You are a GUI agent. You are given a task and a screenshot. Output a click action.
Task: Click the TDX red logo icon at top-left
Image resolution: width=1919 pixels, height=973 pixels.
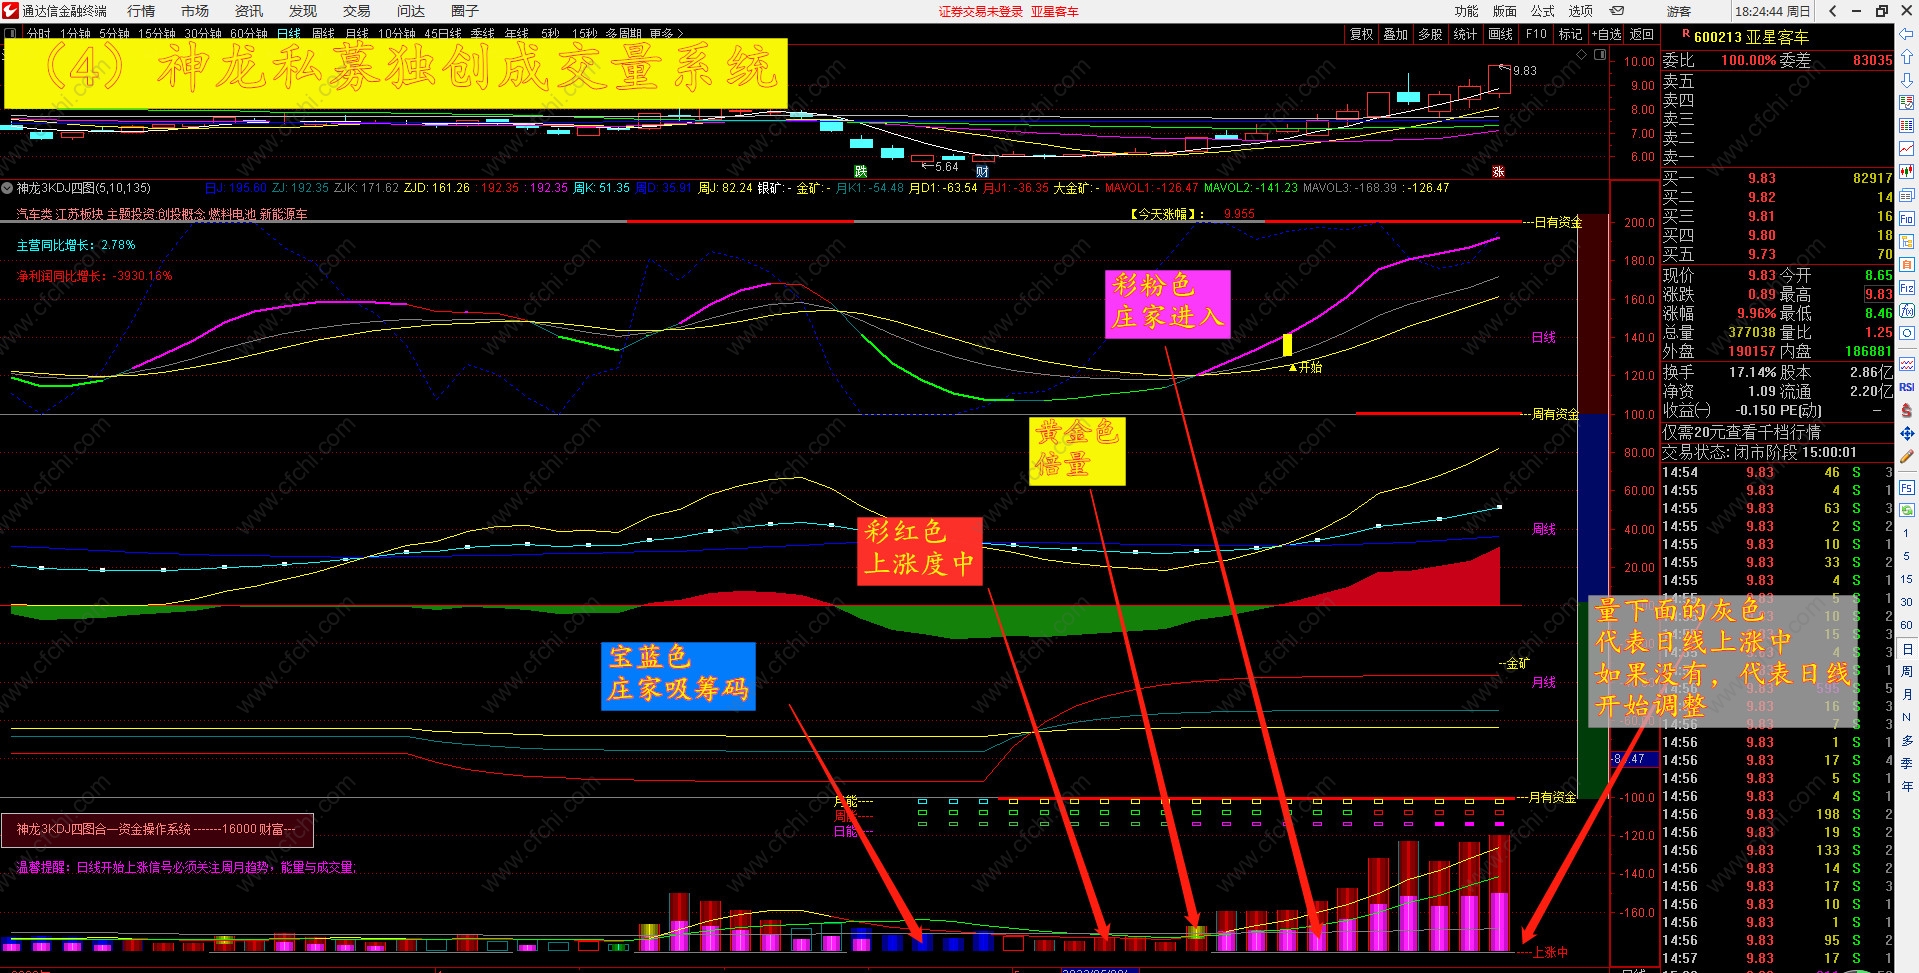click(10, 11)
